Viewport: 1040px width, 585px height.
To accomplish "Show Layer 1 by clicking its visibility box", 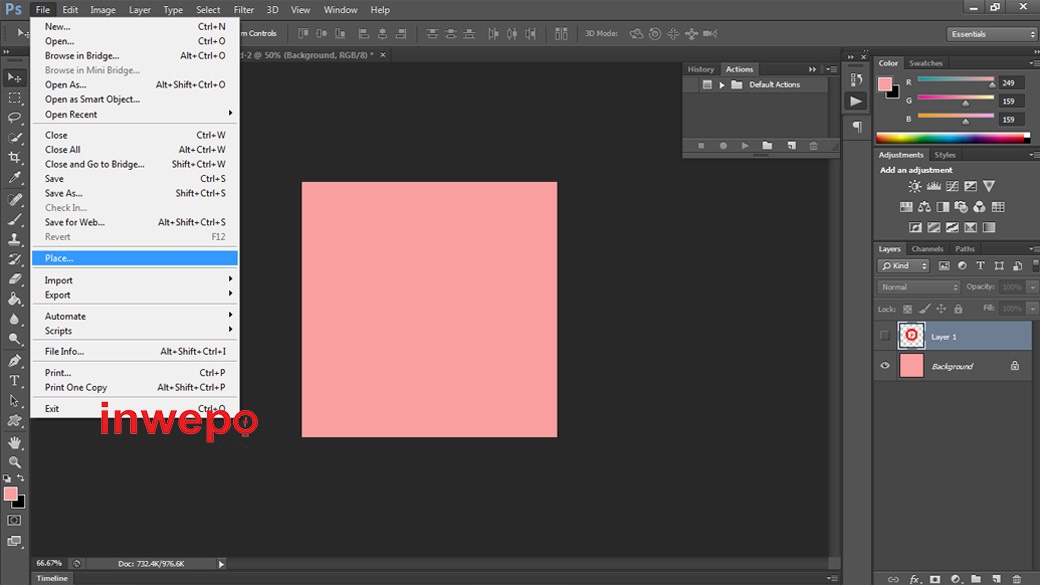I will pos(884,337).
